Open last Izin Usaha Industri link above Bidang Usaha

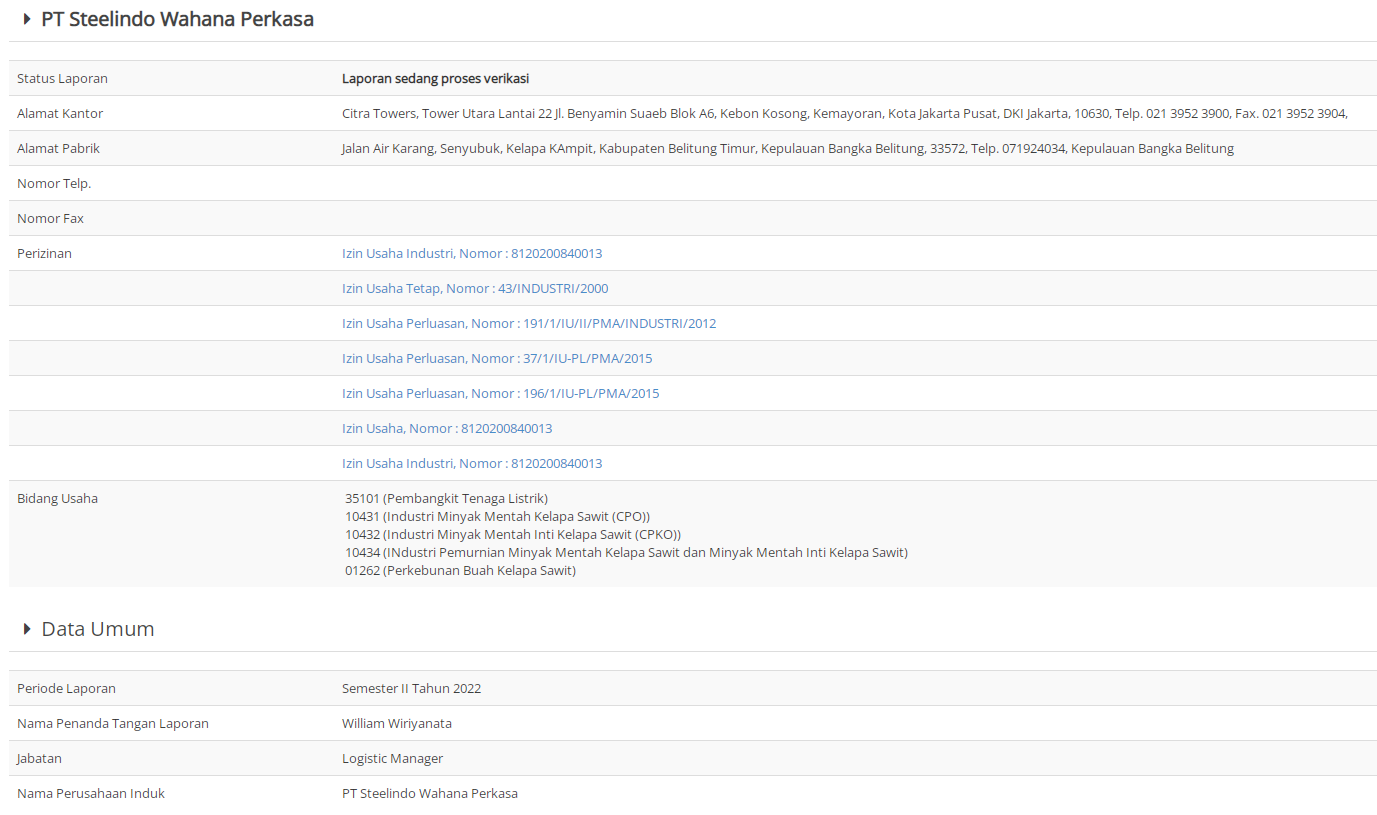point(472,463)
